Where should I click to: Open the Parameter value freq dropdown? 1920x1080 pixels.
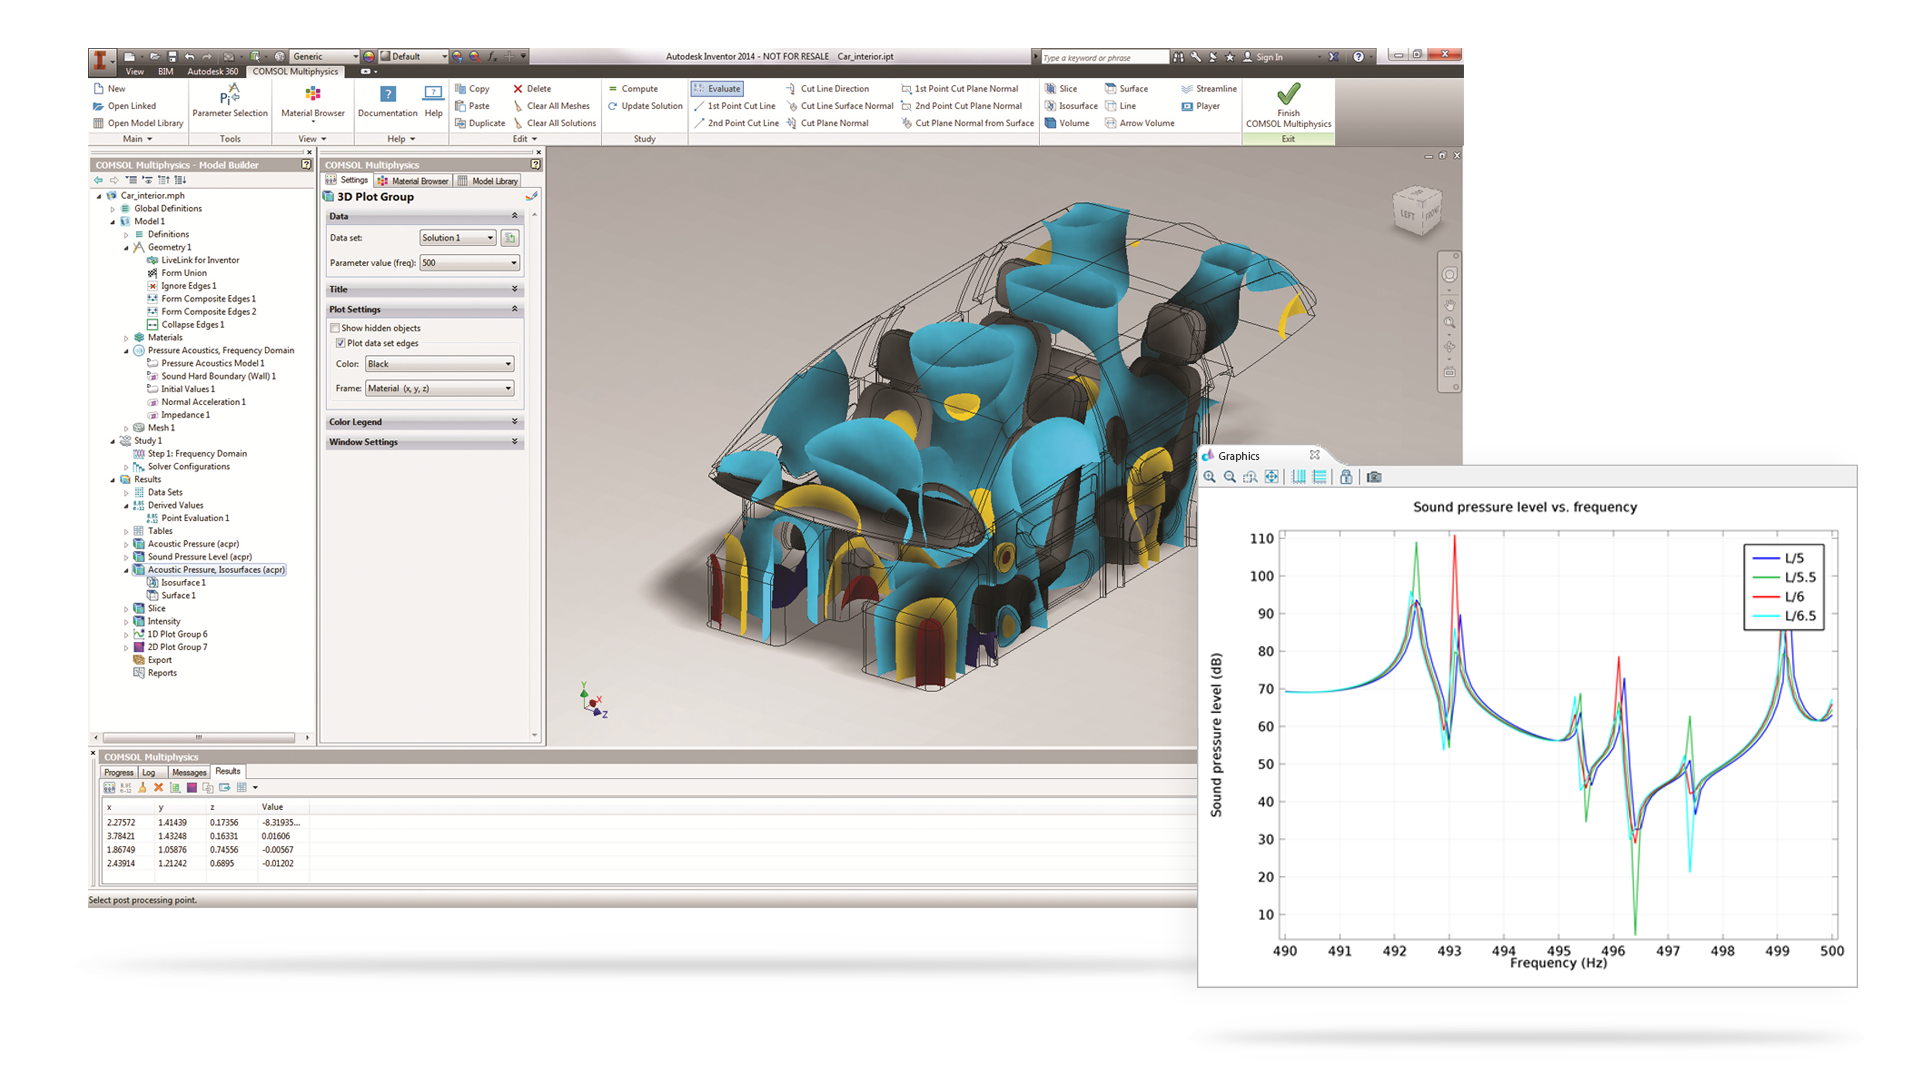pos(470,263)
